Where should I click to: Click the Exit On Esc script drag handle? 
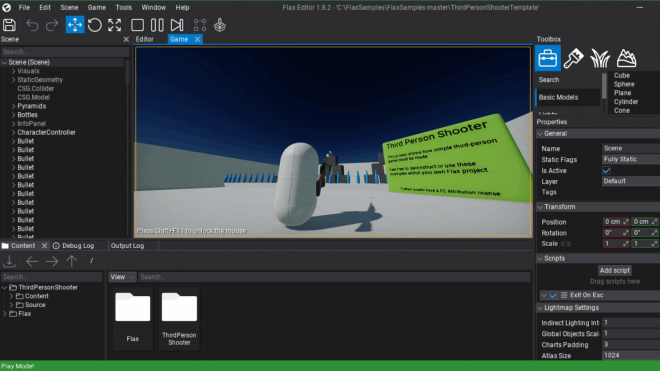tap(564, 295)
